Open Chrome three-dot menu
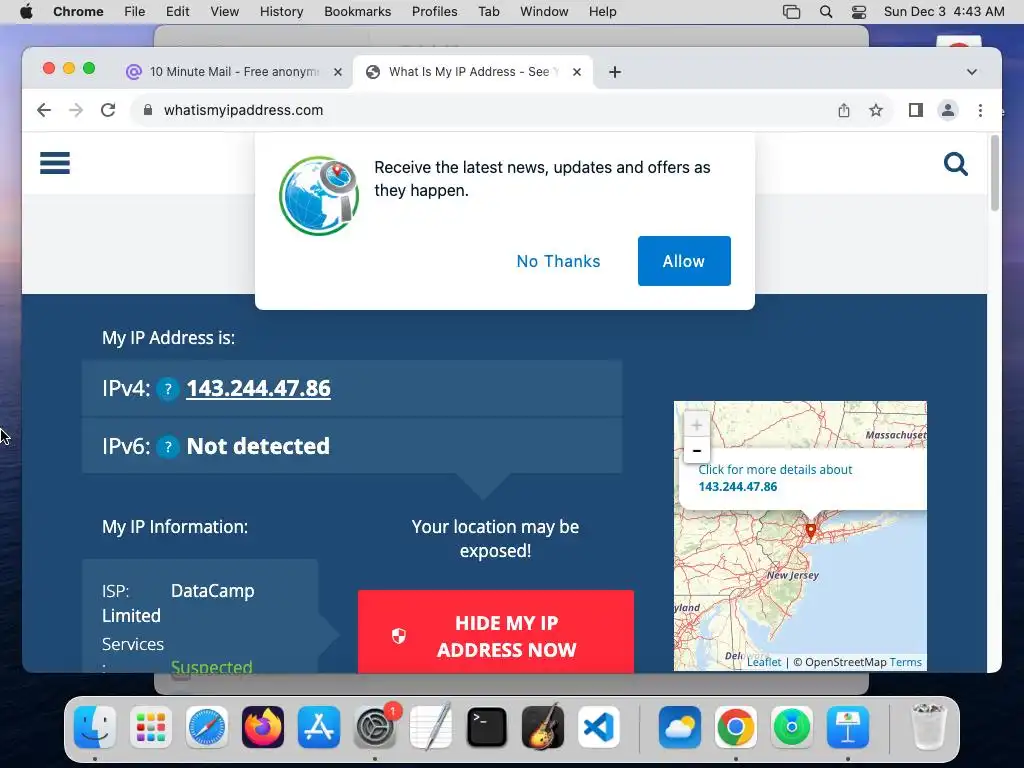The width and height of the screenshot is (1024, 768). coord(980,110)
